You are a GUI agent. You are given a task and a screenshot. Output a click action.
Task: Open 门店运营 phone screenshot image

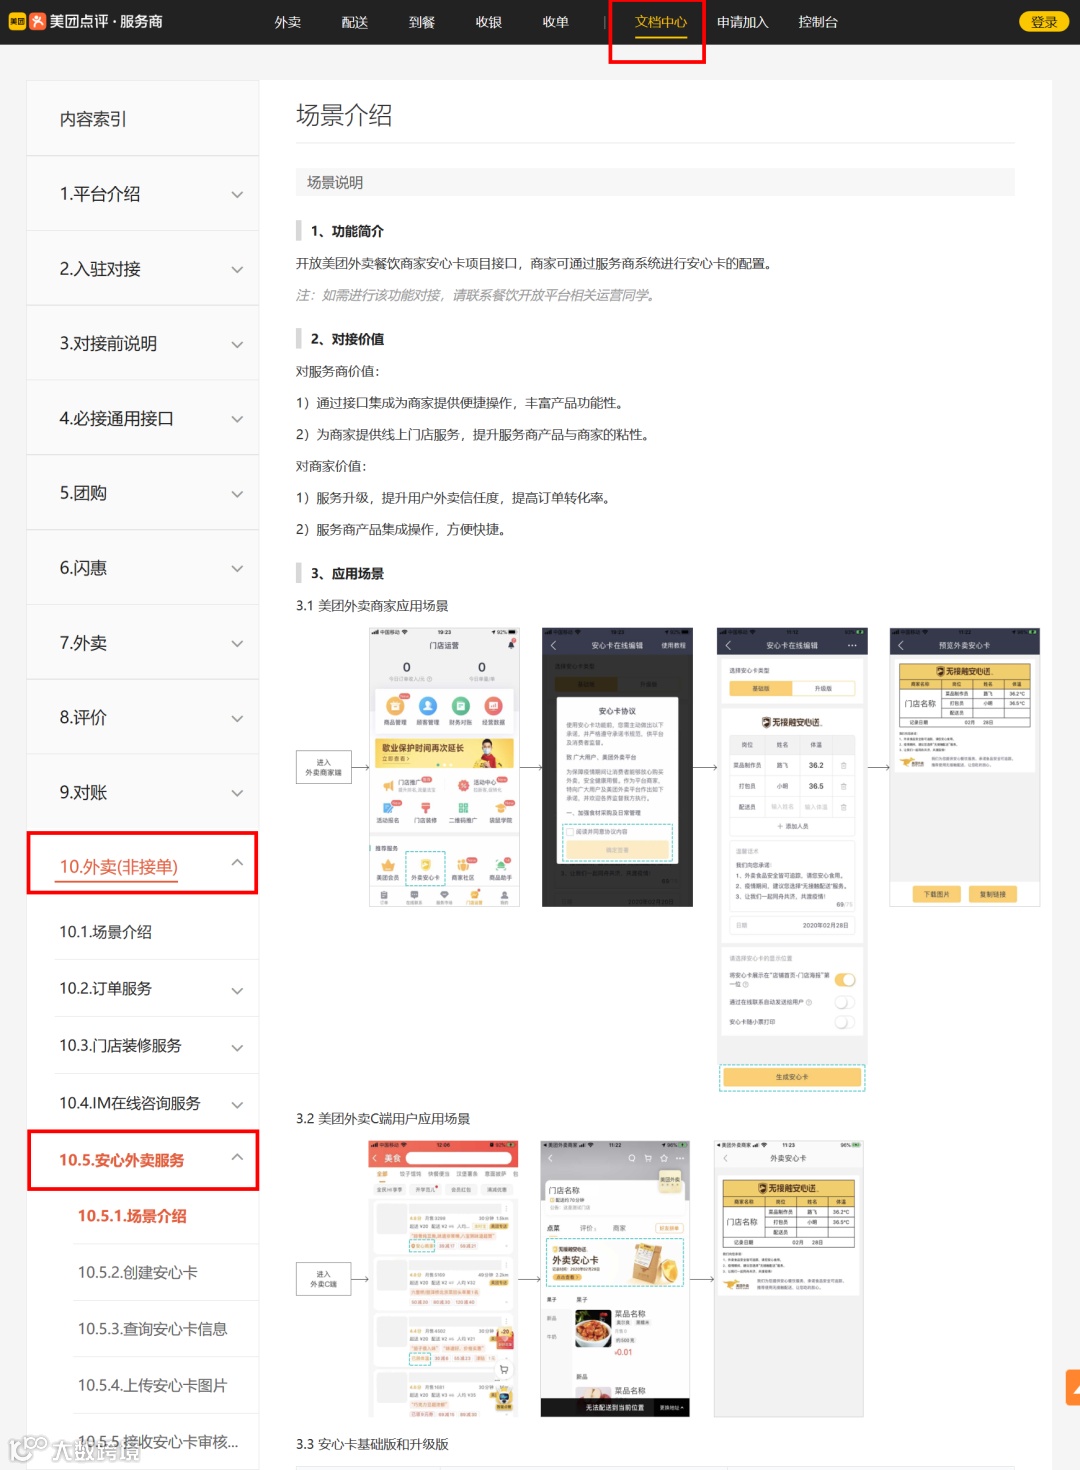click(x=444, y=767)
